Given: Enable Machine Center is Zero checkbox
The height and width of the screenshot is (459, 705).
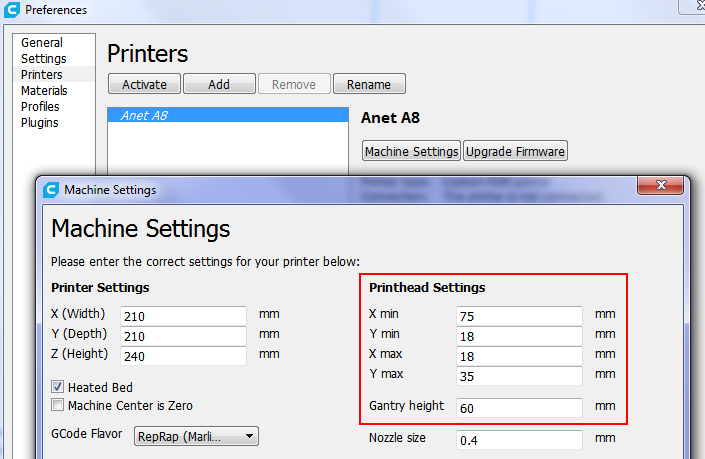Looking at the screenshot, I should pos(57,405).
